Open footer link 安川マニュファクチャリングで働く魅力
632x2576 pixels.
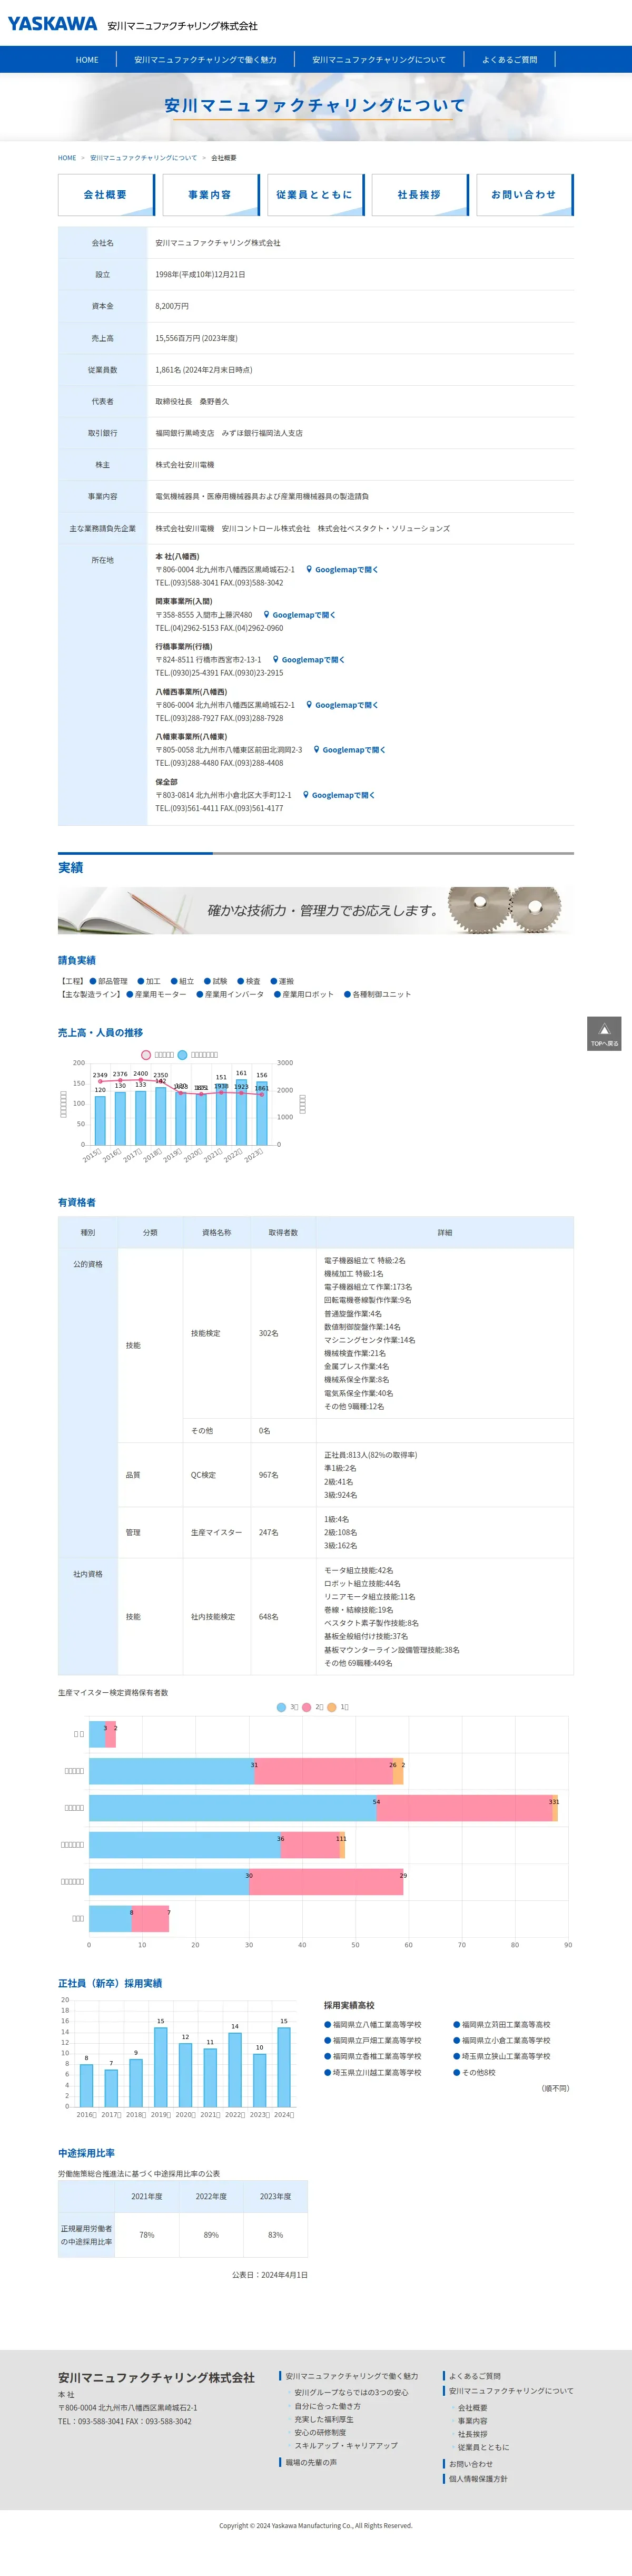[352, 2376]
